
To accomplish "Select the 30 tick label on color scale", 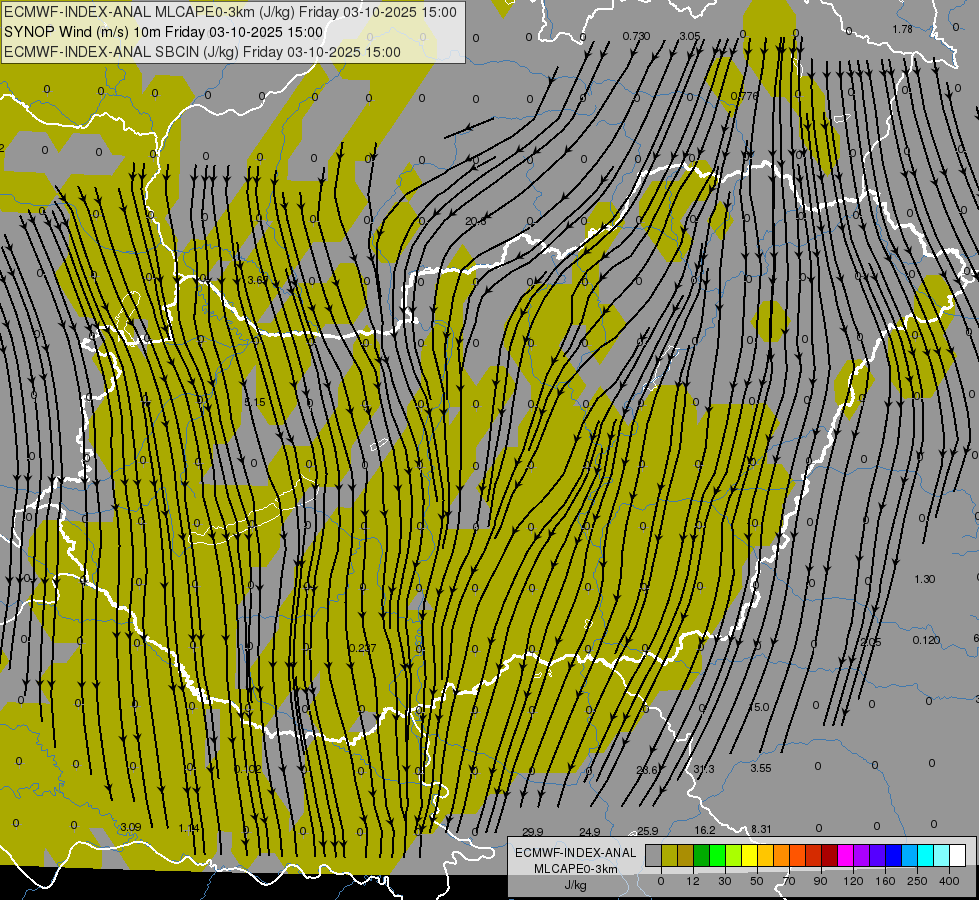I will (724, 881).
